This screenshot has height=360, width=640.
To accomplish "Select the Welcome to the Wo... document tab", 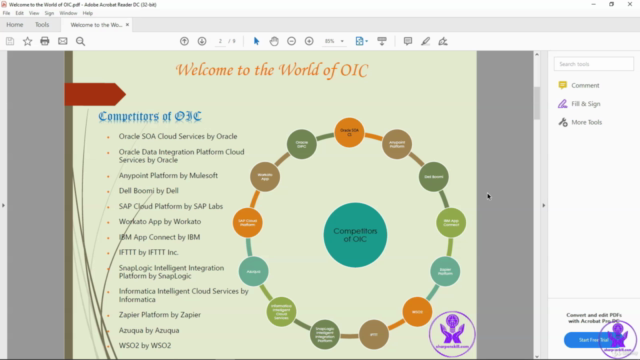I will [x=96, y=25].
